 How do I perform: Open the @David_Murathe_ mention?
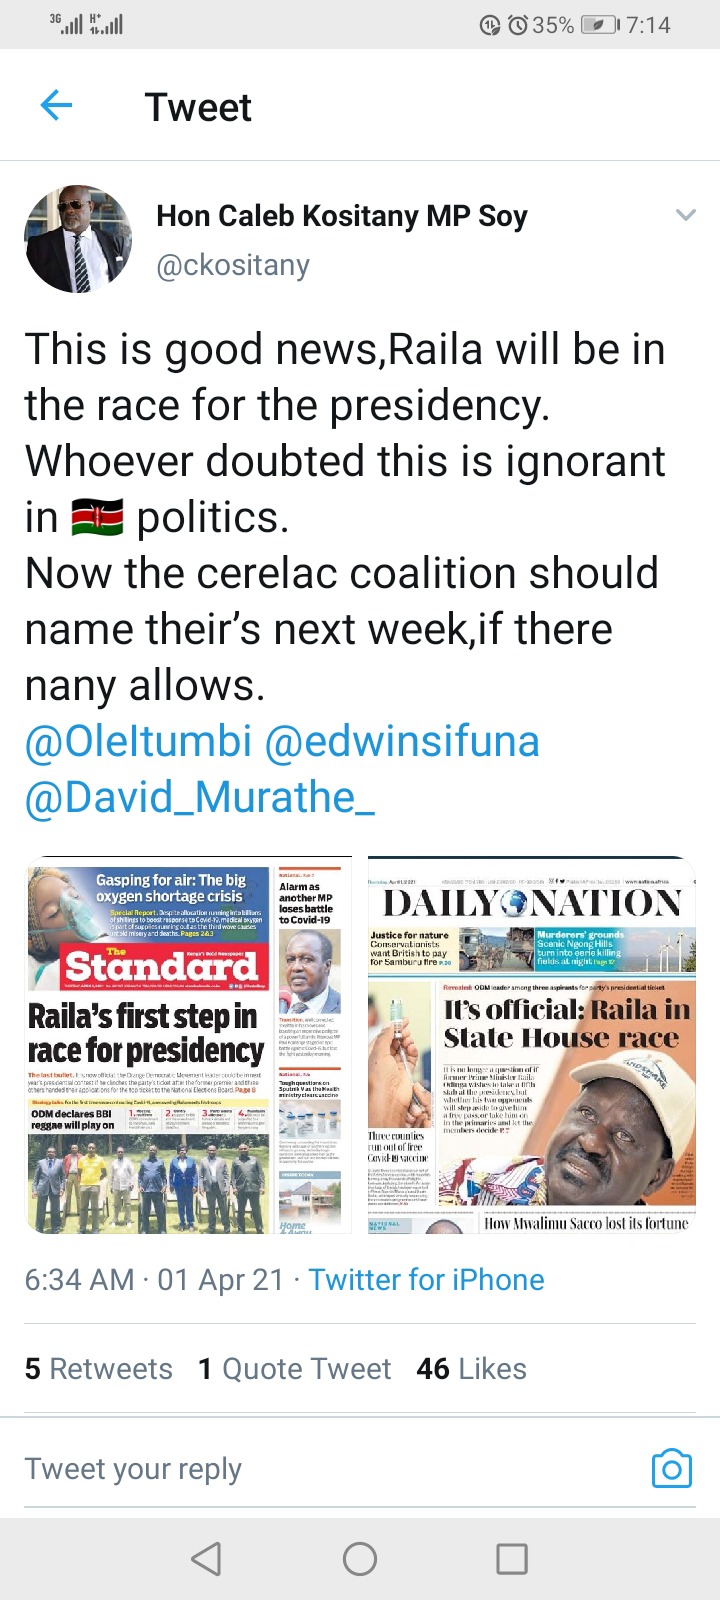coord(200,798)
